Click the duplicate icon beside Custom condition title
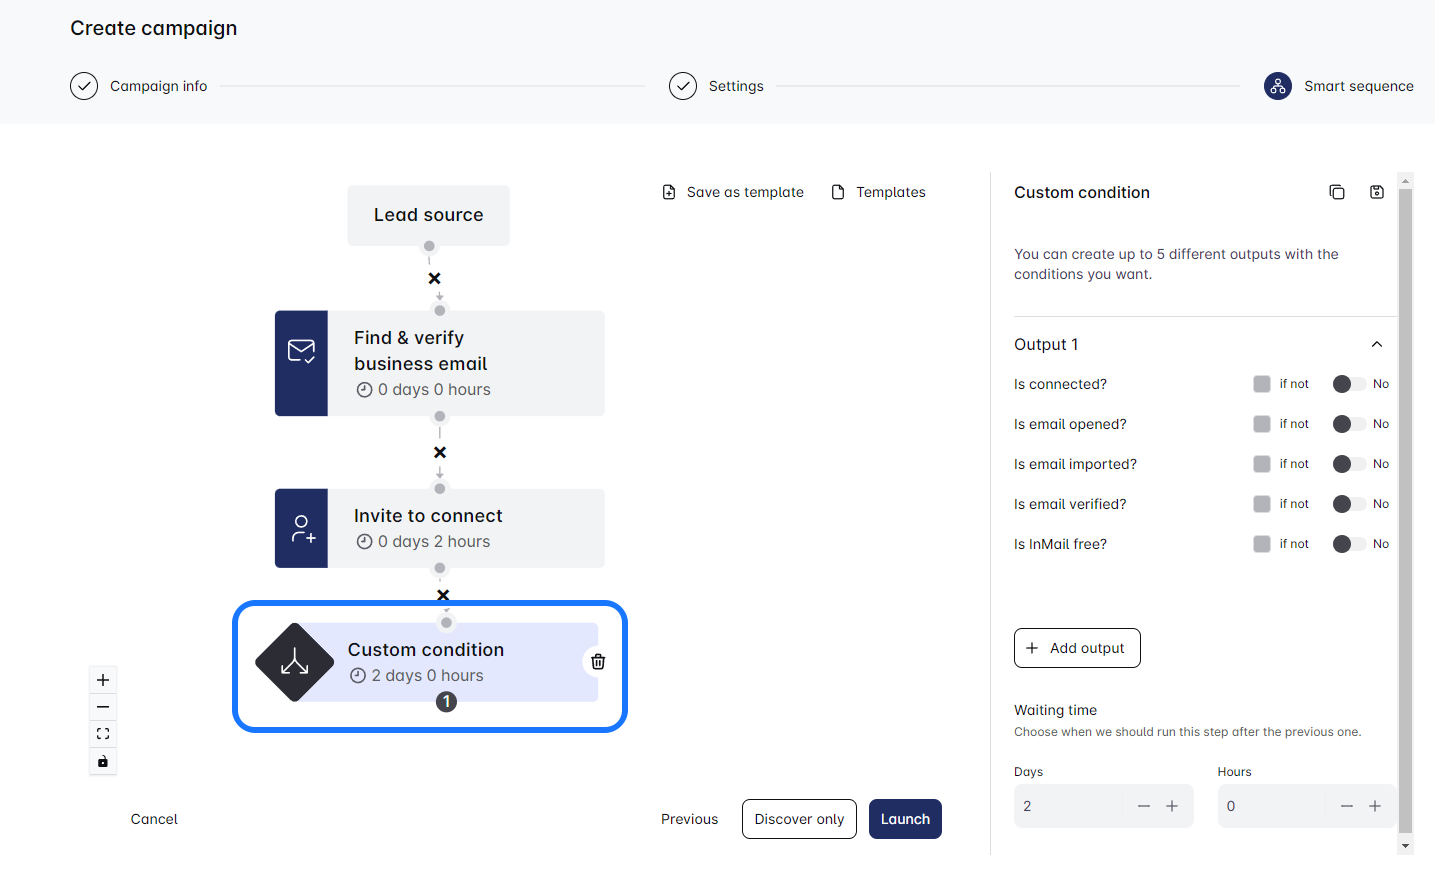The width and height of the screenshot is (1435, 886). 1336,192
